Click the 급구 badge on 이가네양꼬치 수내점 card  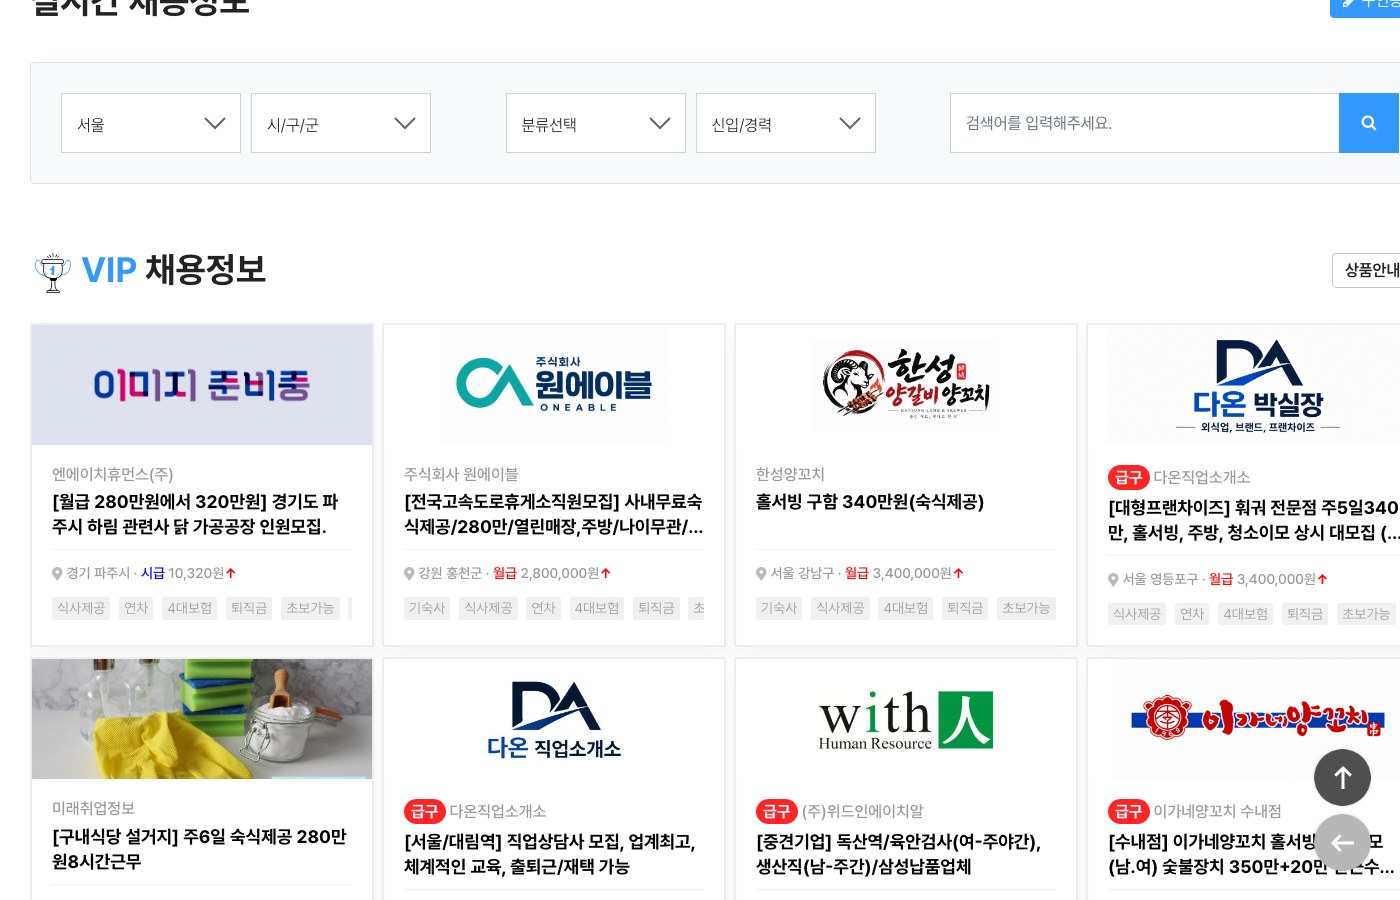pos(1128,811)
